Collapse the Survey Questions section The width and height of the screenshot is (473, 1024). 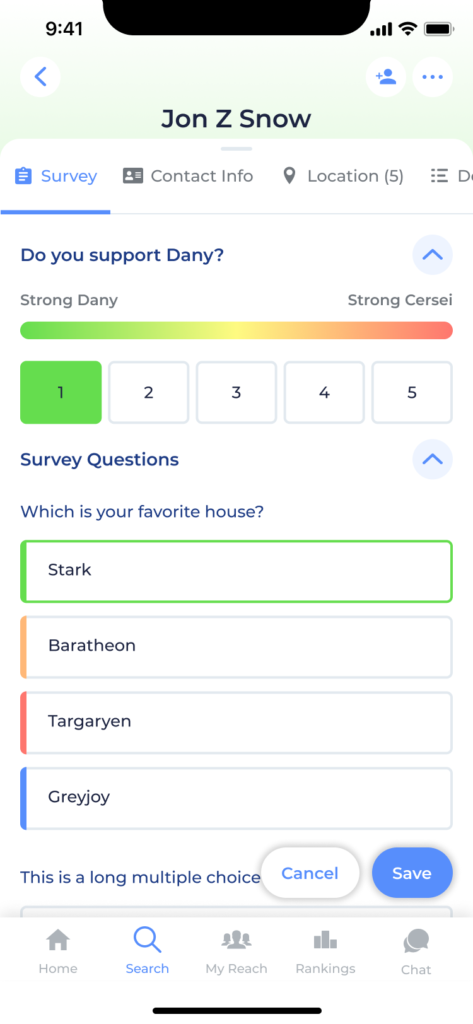coord(432,460)
